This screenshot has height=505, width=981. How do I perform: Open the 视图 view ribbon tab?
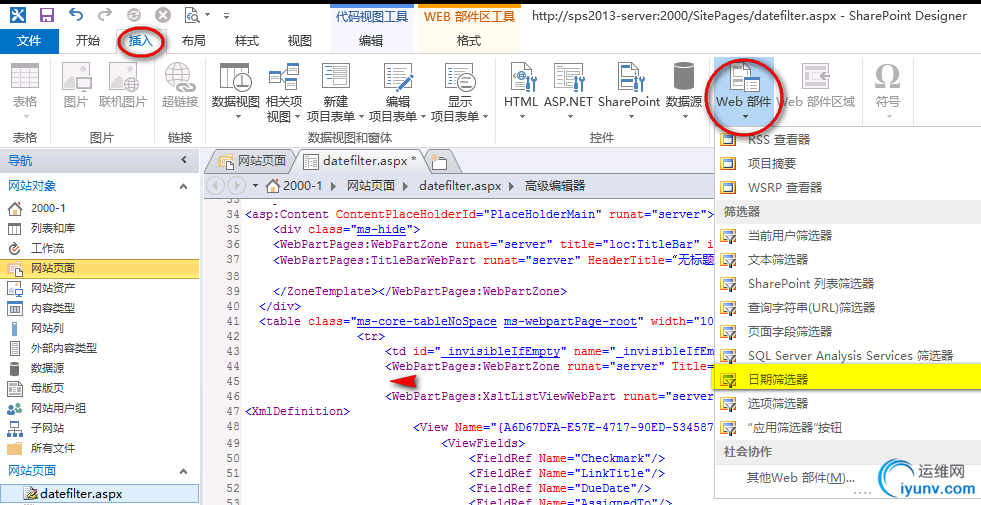[x=300, y=41]
